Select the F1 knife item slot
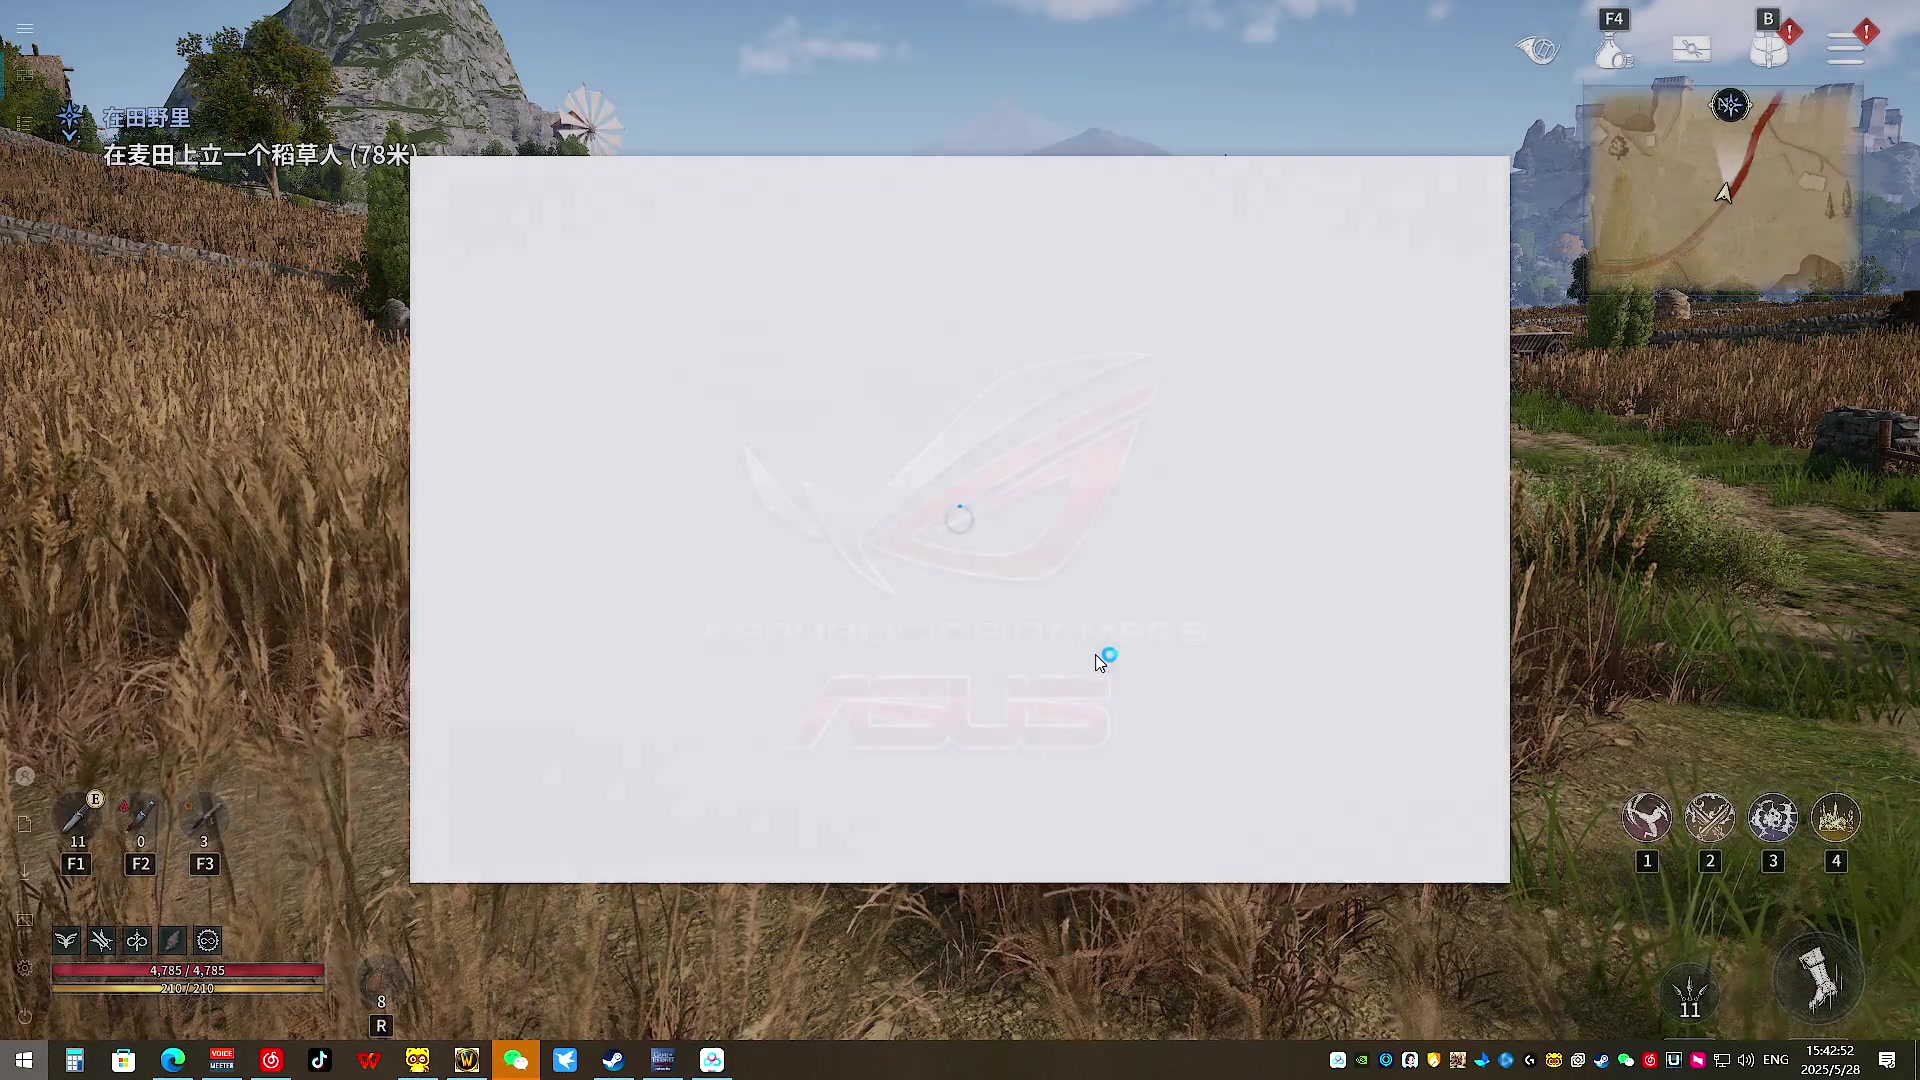Viewport: 1920px width, 1080px height. pos(77,818)
